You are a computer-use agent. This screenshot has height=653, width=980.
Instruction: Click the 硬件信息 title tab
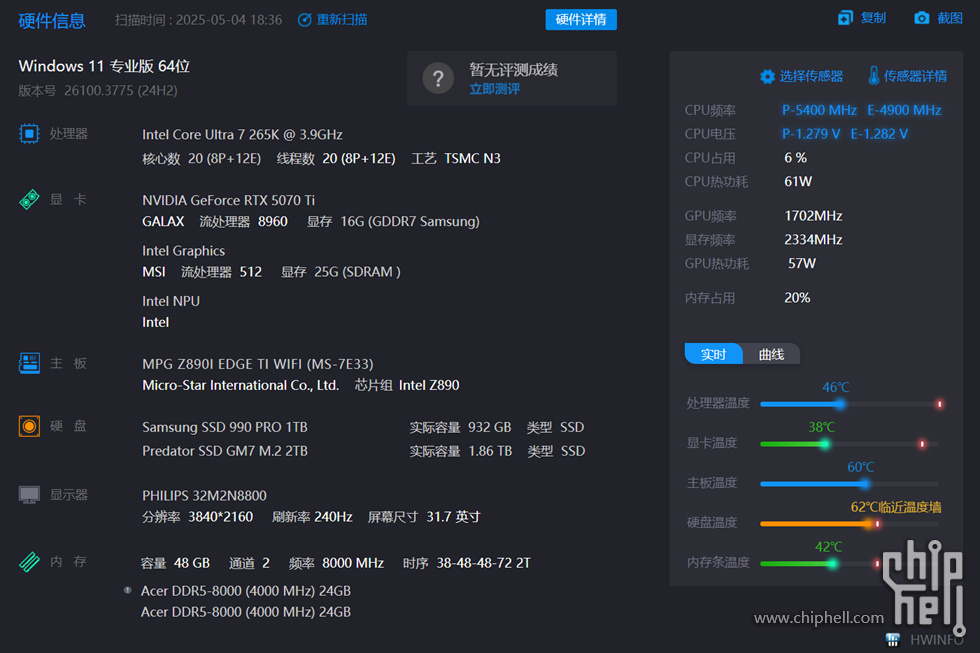tap(52, 21)
